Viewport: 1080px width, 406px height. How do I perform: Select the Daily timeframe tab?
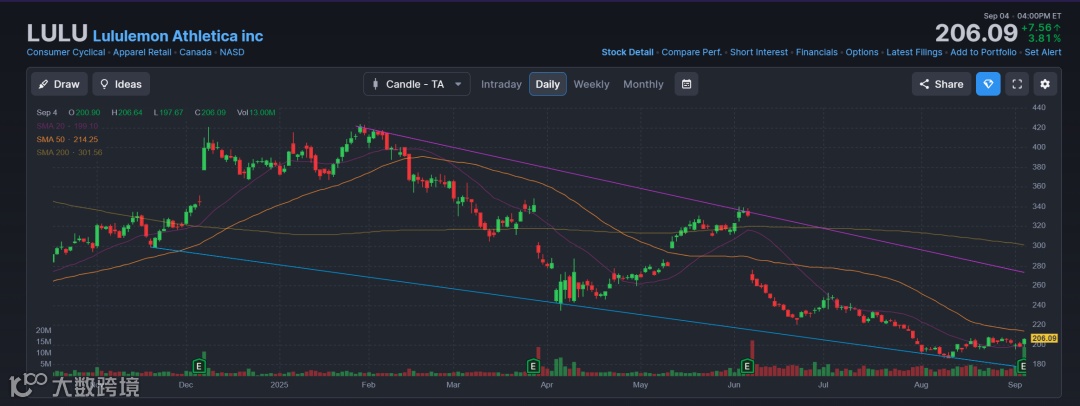pyautogui.click(x=548, y=84)
